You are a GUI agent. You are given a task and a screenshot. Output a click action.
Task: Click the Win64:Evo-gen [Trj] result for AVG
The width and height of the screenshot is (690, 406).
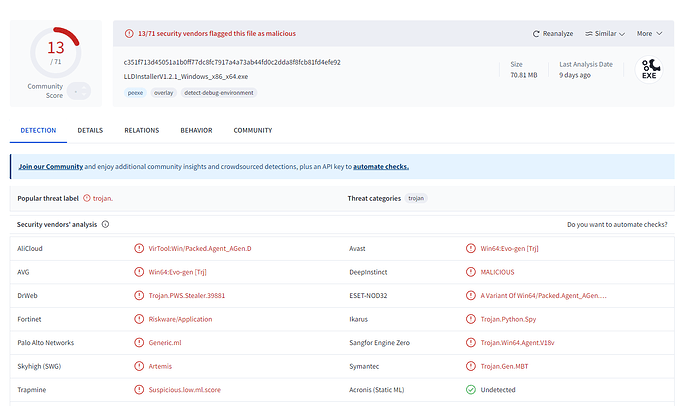pos(177,272)
